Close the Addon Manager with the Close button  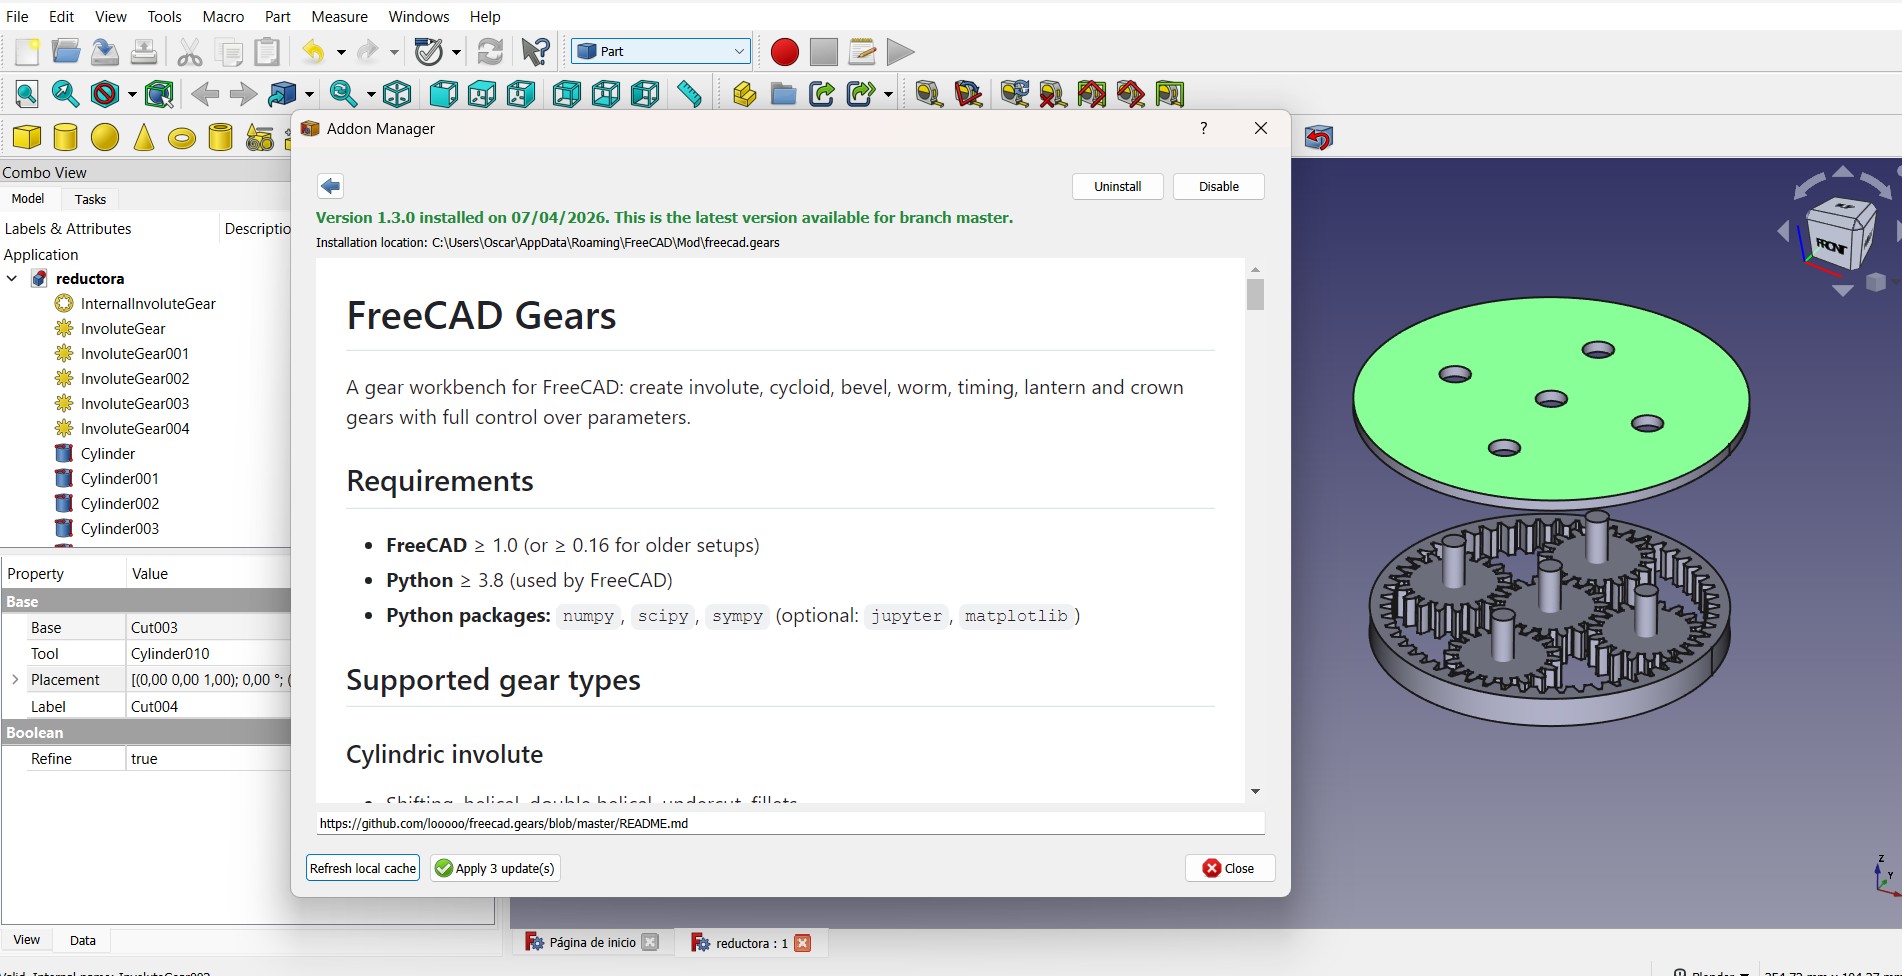1229,868
